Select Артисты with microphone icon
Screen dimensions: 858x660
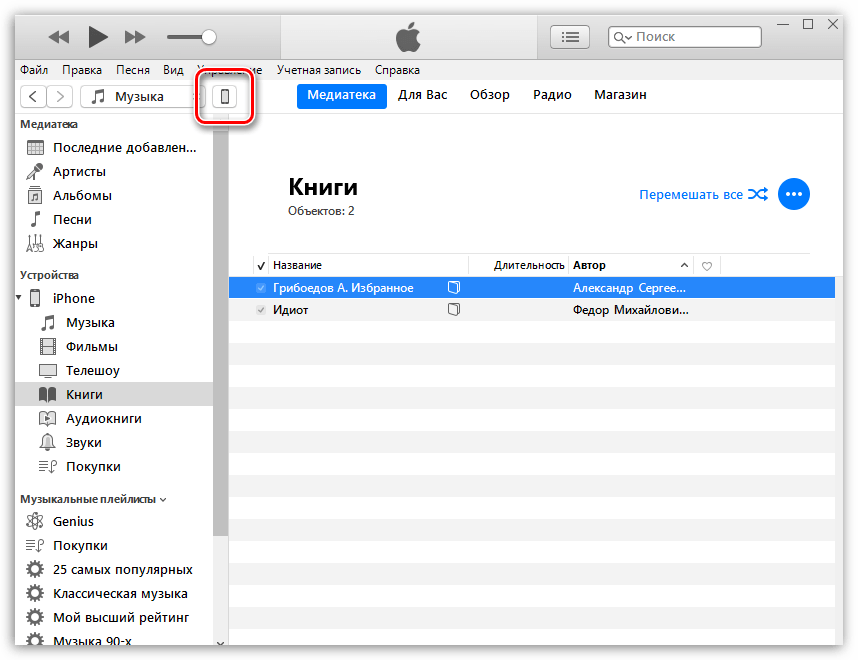click(114, 172)
